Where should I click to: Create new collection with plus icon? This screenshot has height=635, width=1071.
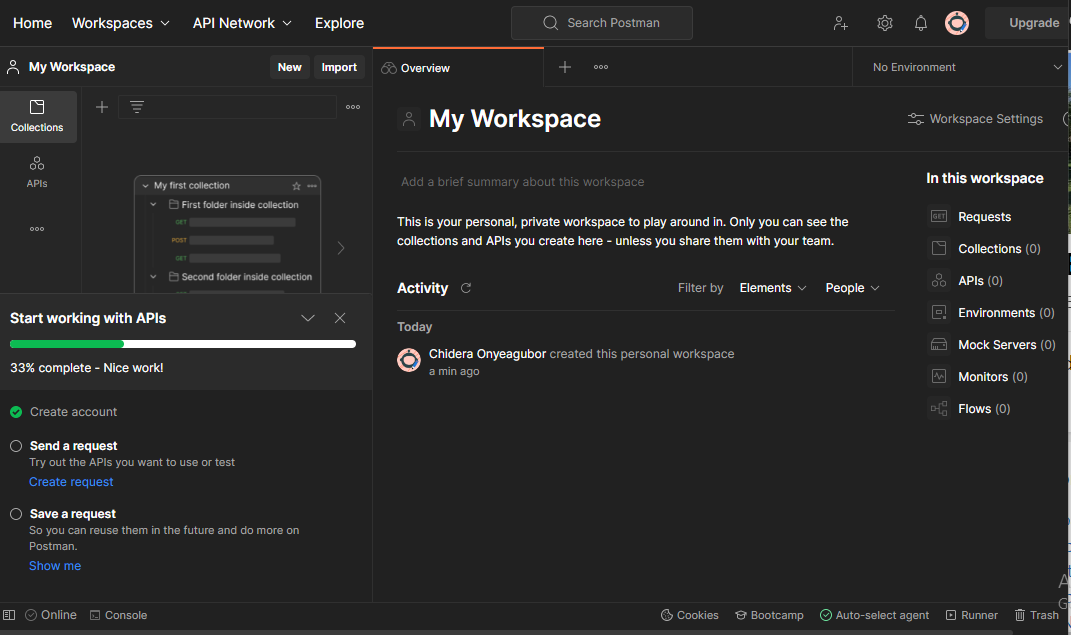(102, 107)
